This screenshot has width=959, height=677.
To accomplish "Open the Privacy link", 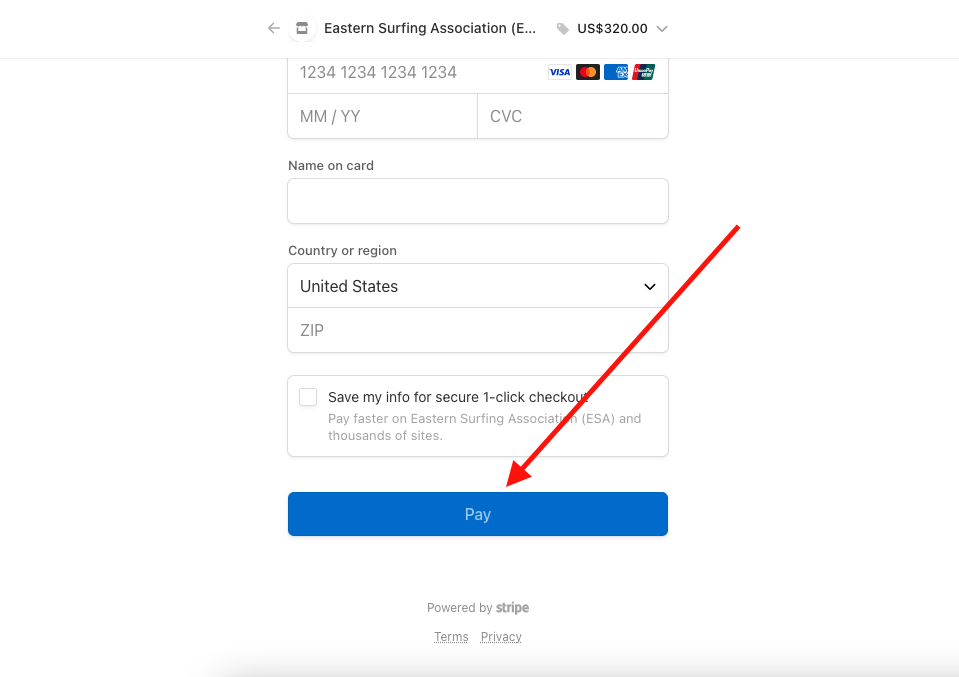I will 501,637.
